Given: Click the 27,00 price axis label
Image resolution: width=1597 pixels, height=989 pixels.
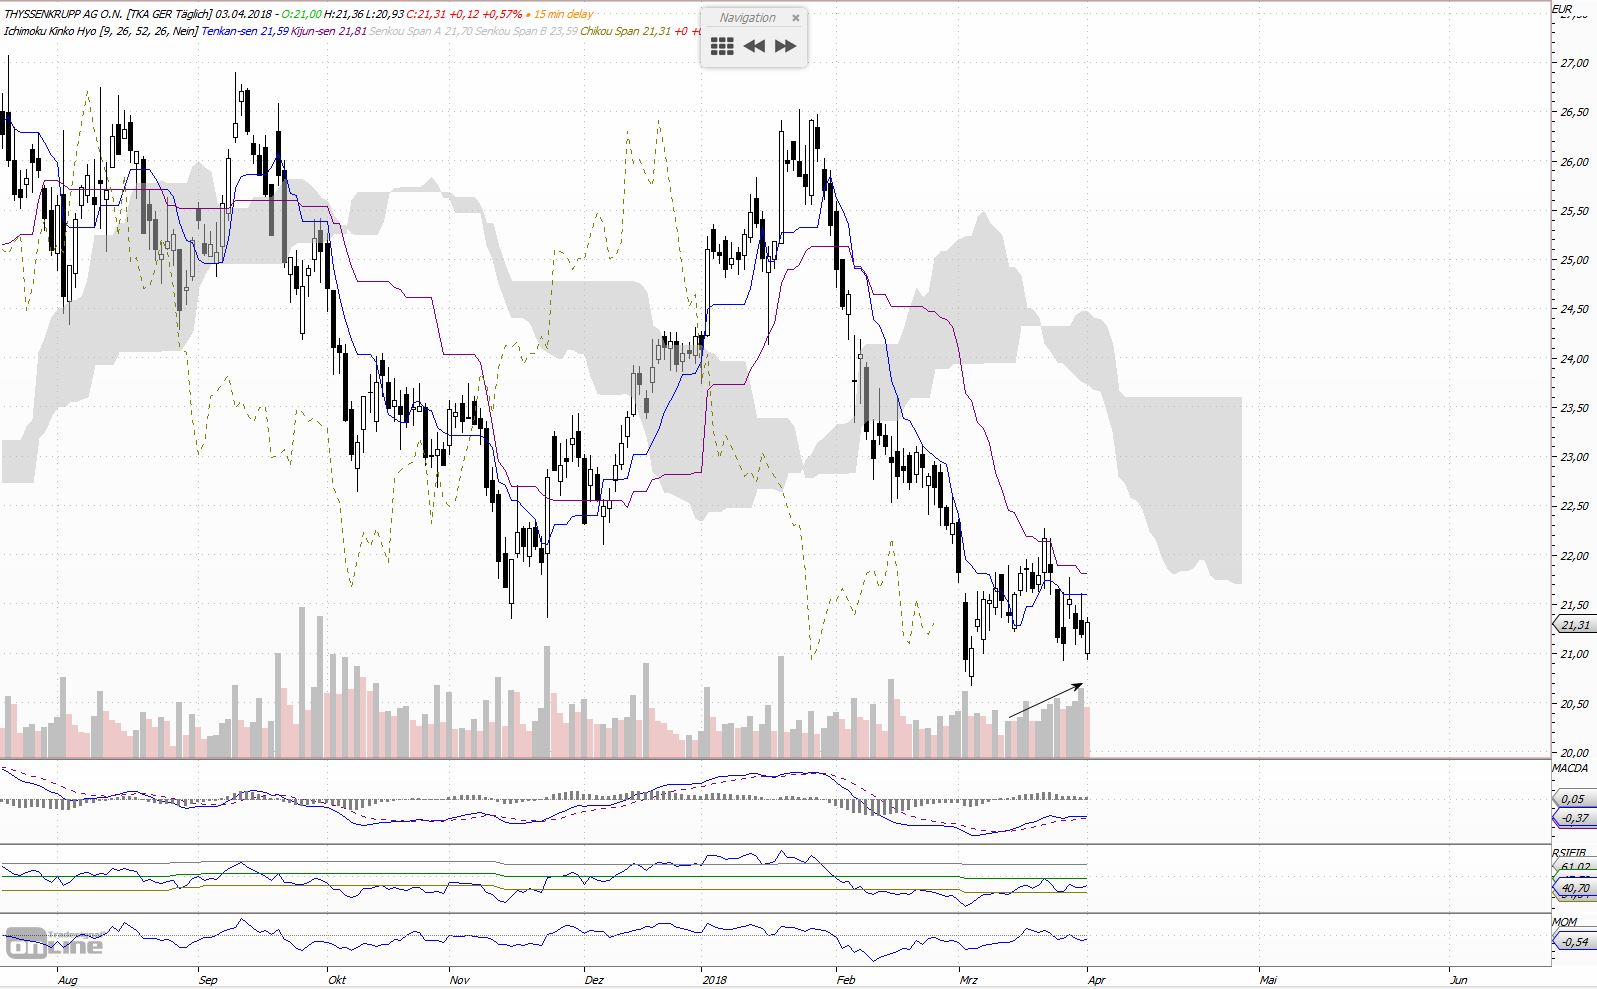Looking at the screenshot, I should click(1574, 63).
